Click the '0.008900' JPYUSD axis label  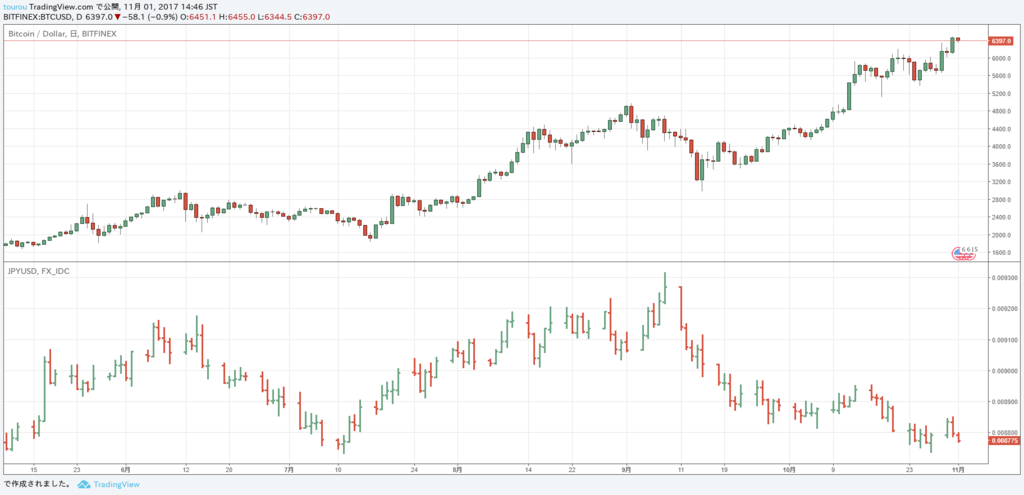[x=1004, y=401]
